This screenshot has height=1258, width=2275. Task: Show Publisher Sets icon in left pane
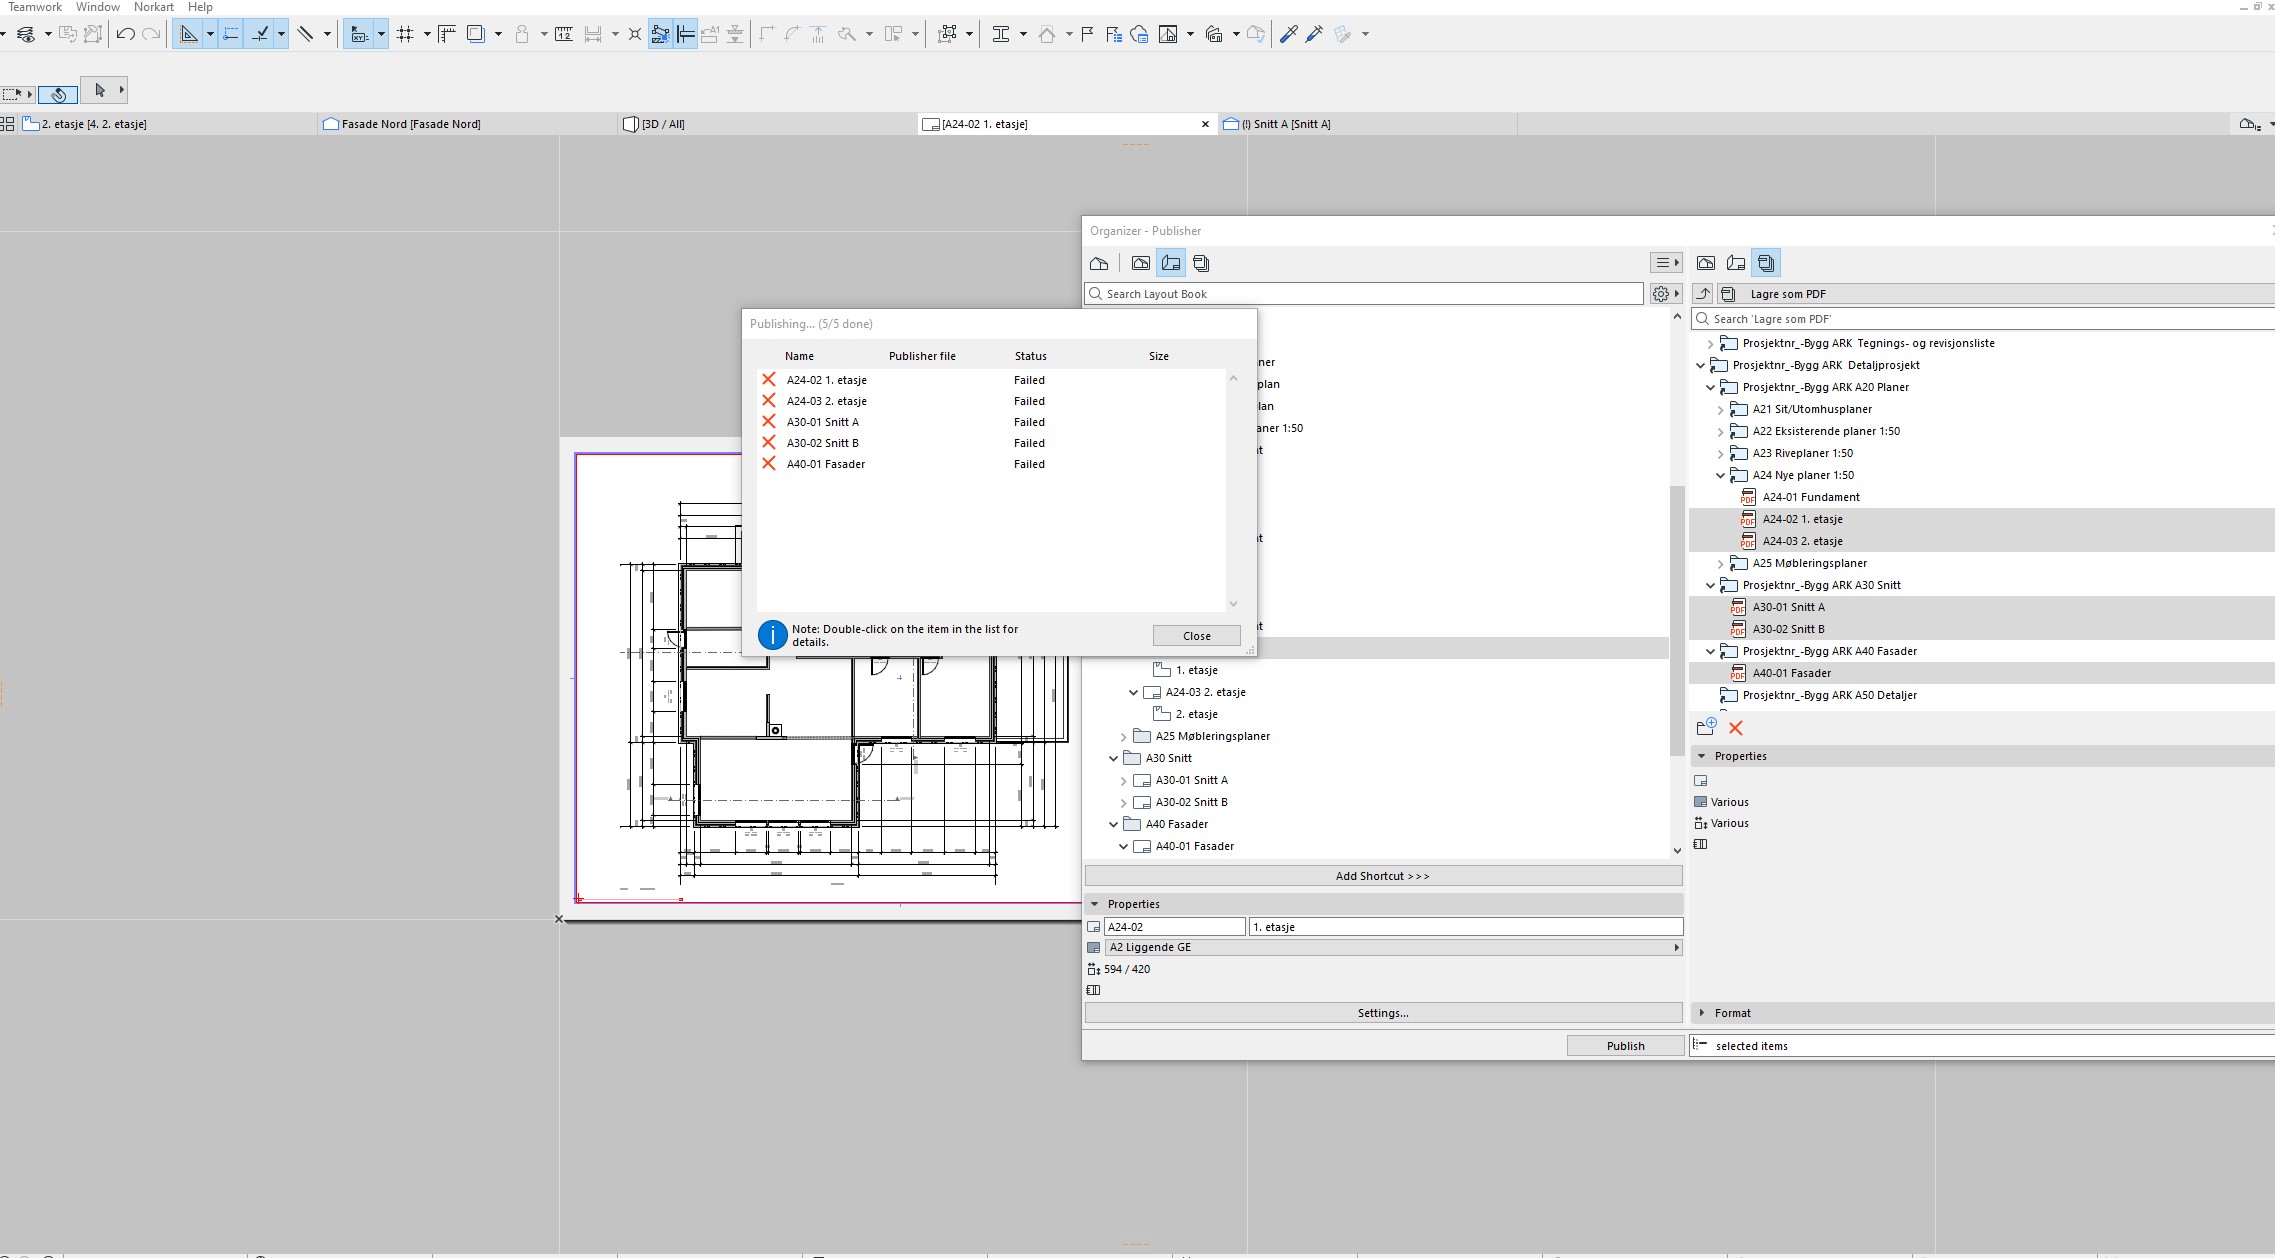(1201, 263)
